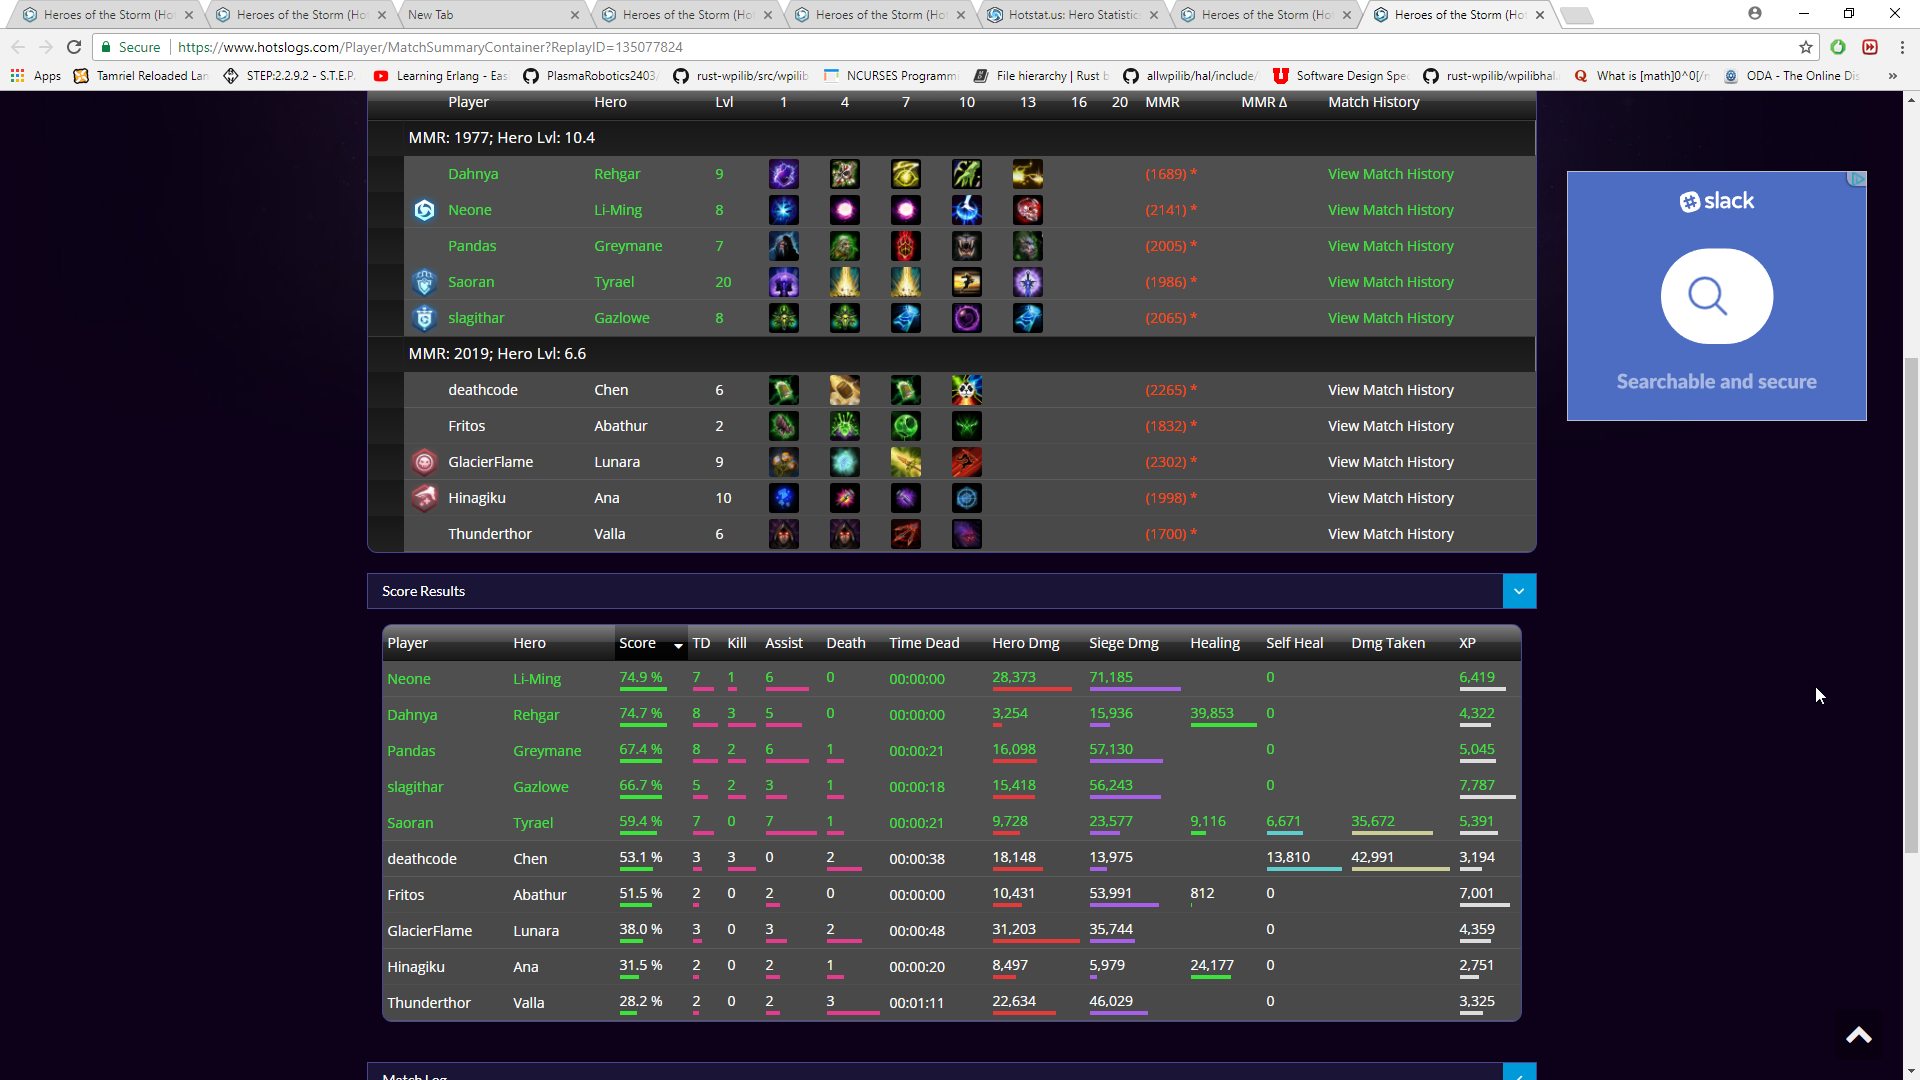Viewport: 1920px width, 1080px height.
Task: Click Tyrael's level 10 talent icon
Action: click(967, 282)
